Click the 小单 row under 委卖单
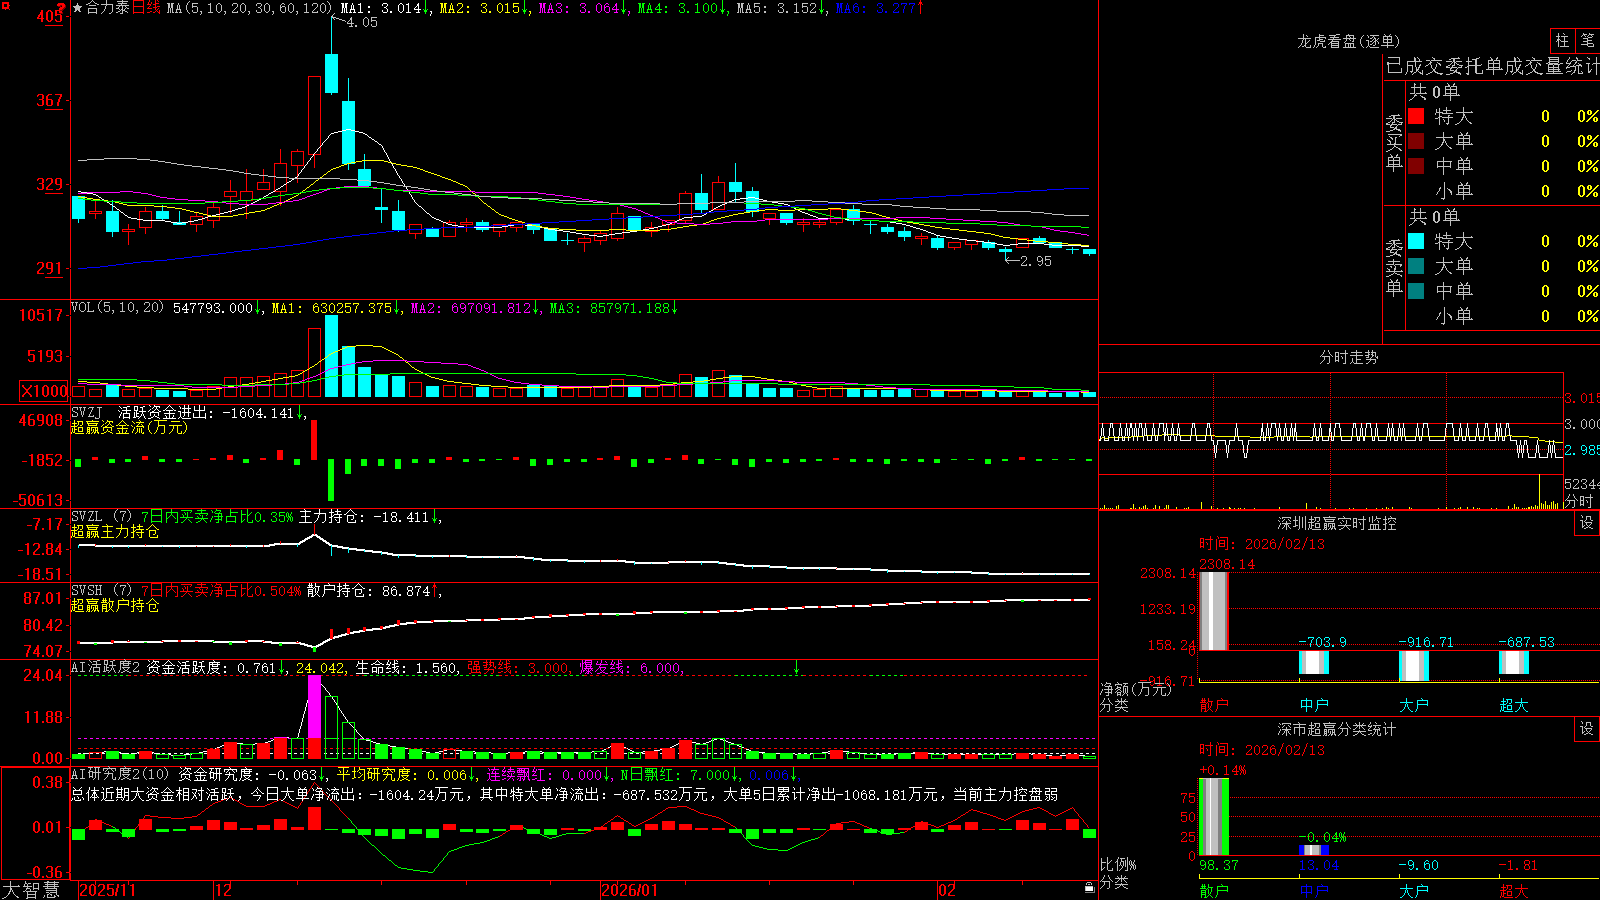Screen dimensions: 1600x900 point(1503,316)
